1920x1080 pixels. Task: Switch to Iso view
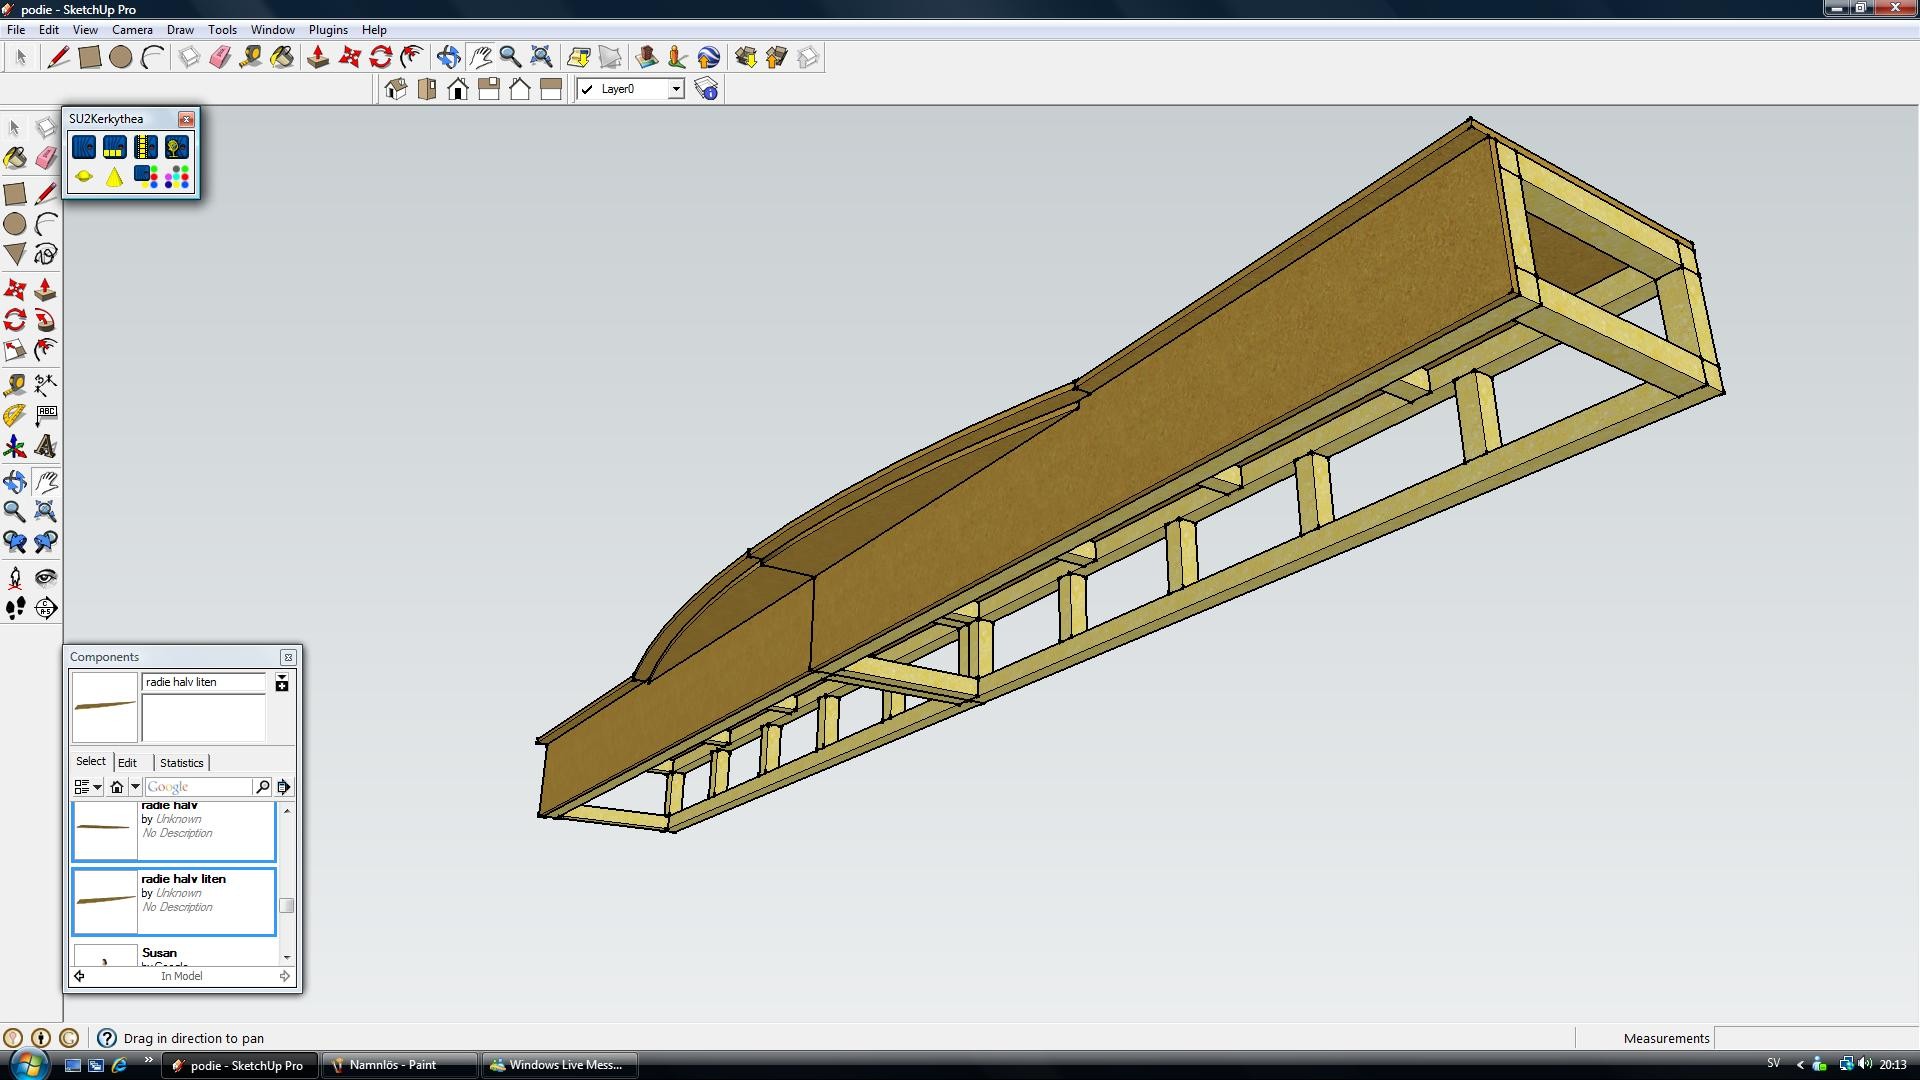point(396,89)
